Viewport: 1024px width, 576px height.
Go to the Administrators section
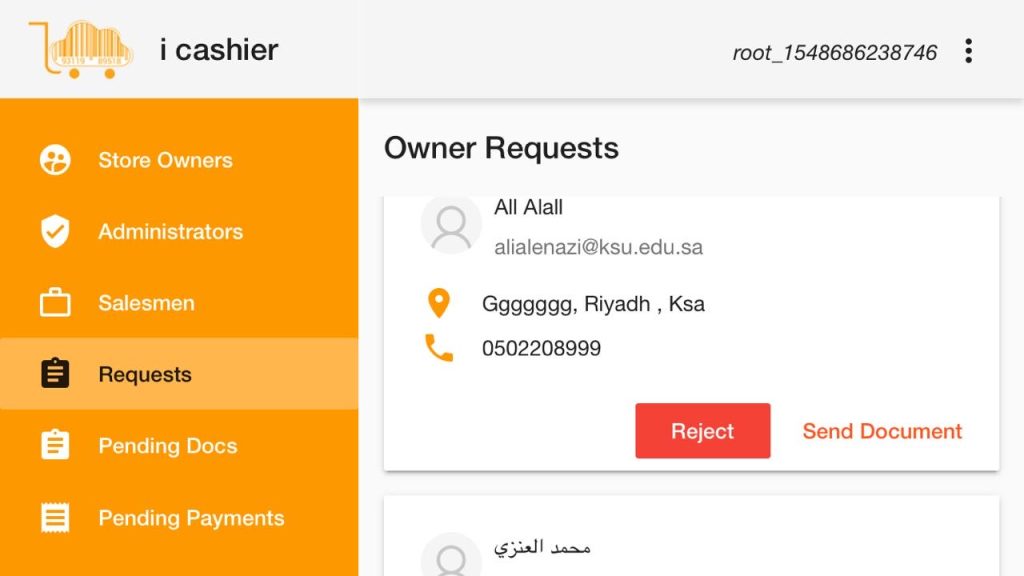[x=170, y=231]
